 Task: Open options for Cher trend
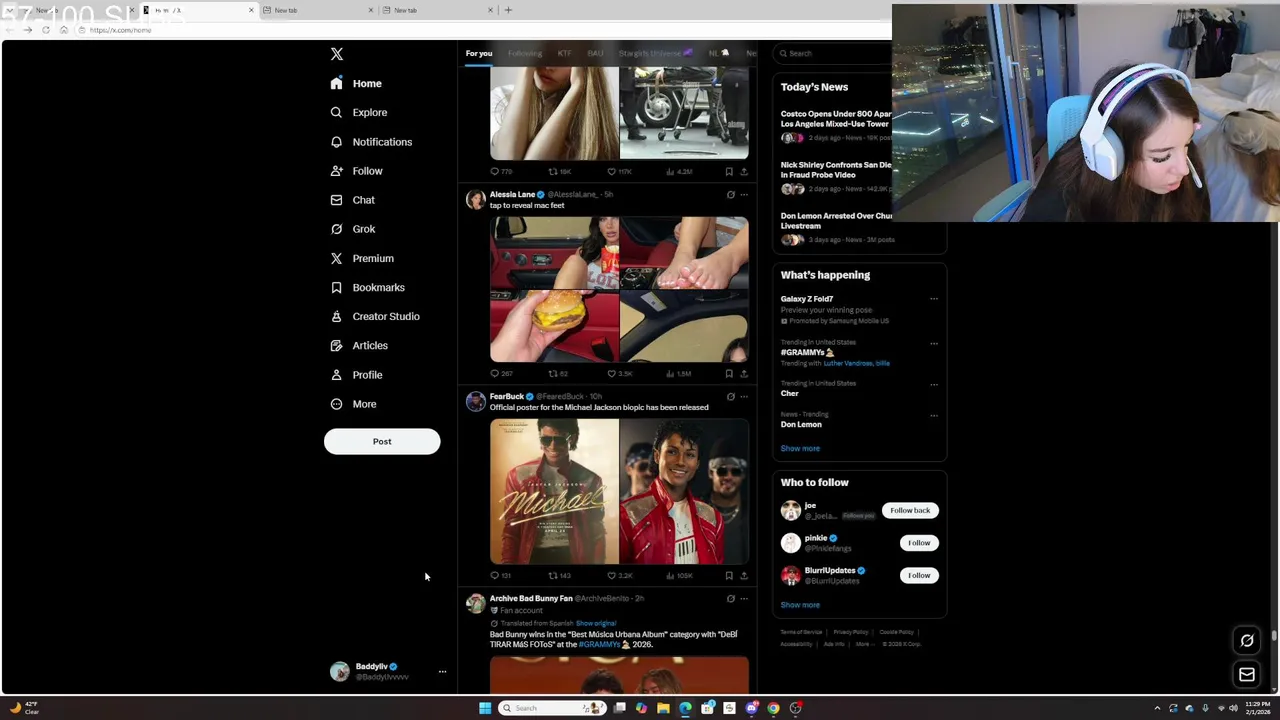coord(934,384)
